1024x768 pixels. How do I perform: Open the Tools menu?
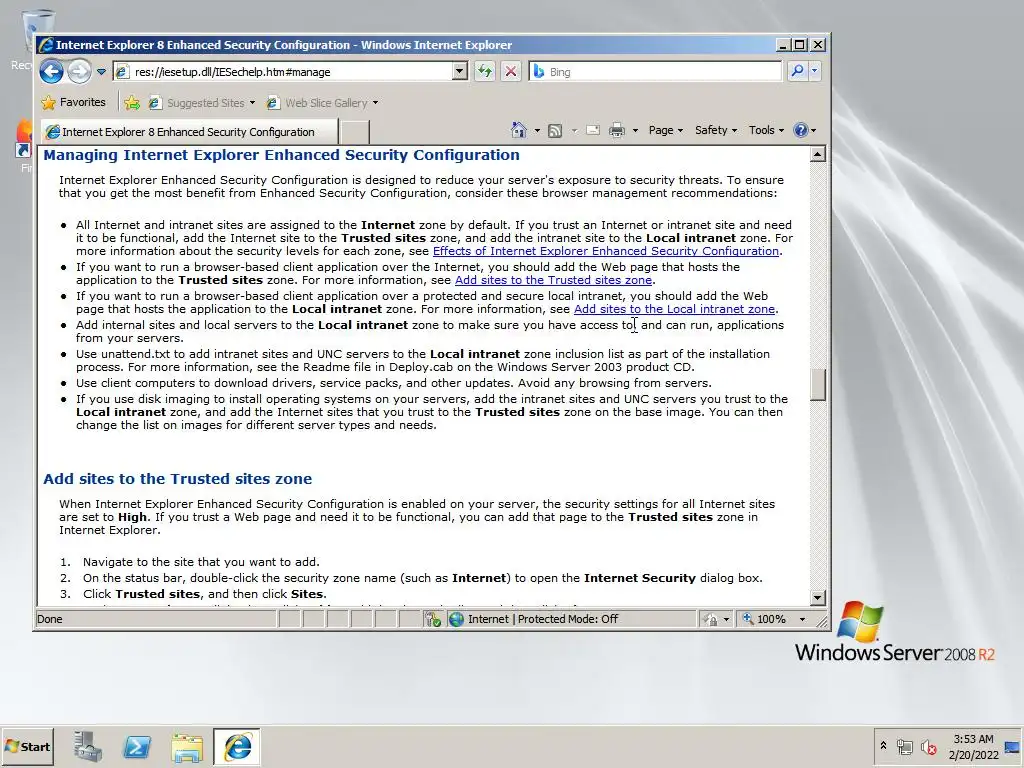(x=766, y=130)
